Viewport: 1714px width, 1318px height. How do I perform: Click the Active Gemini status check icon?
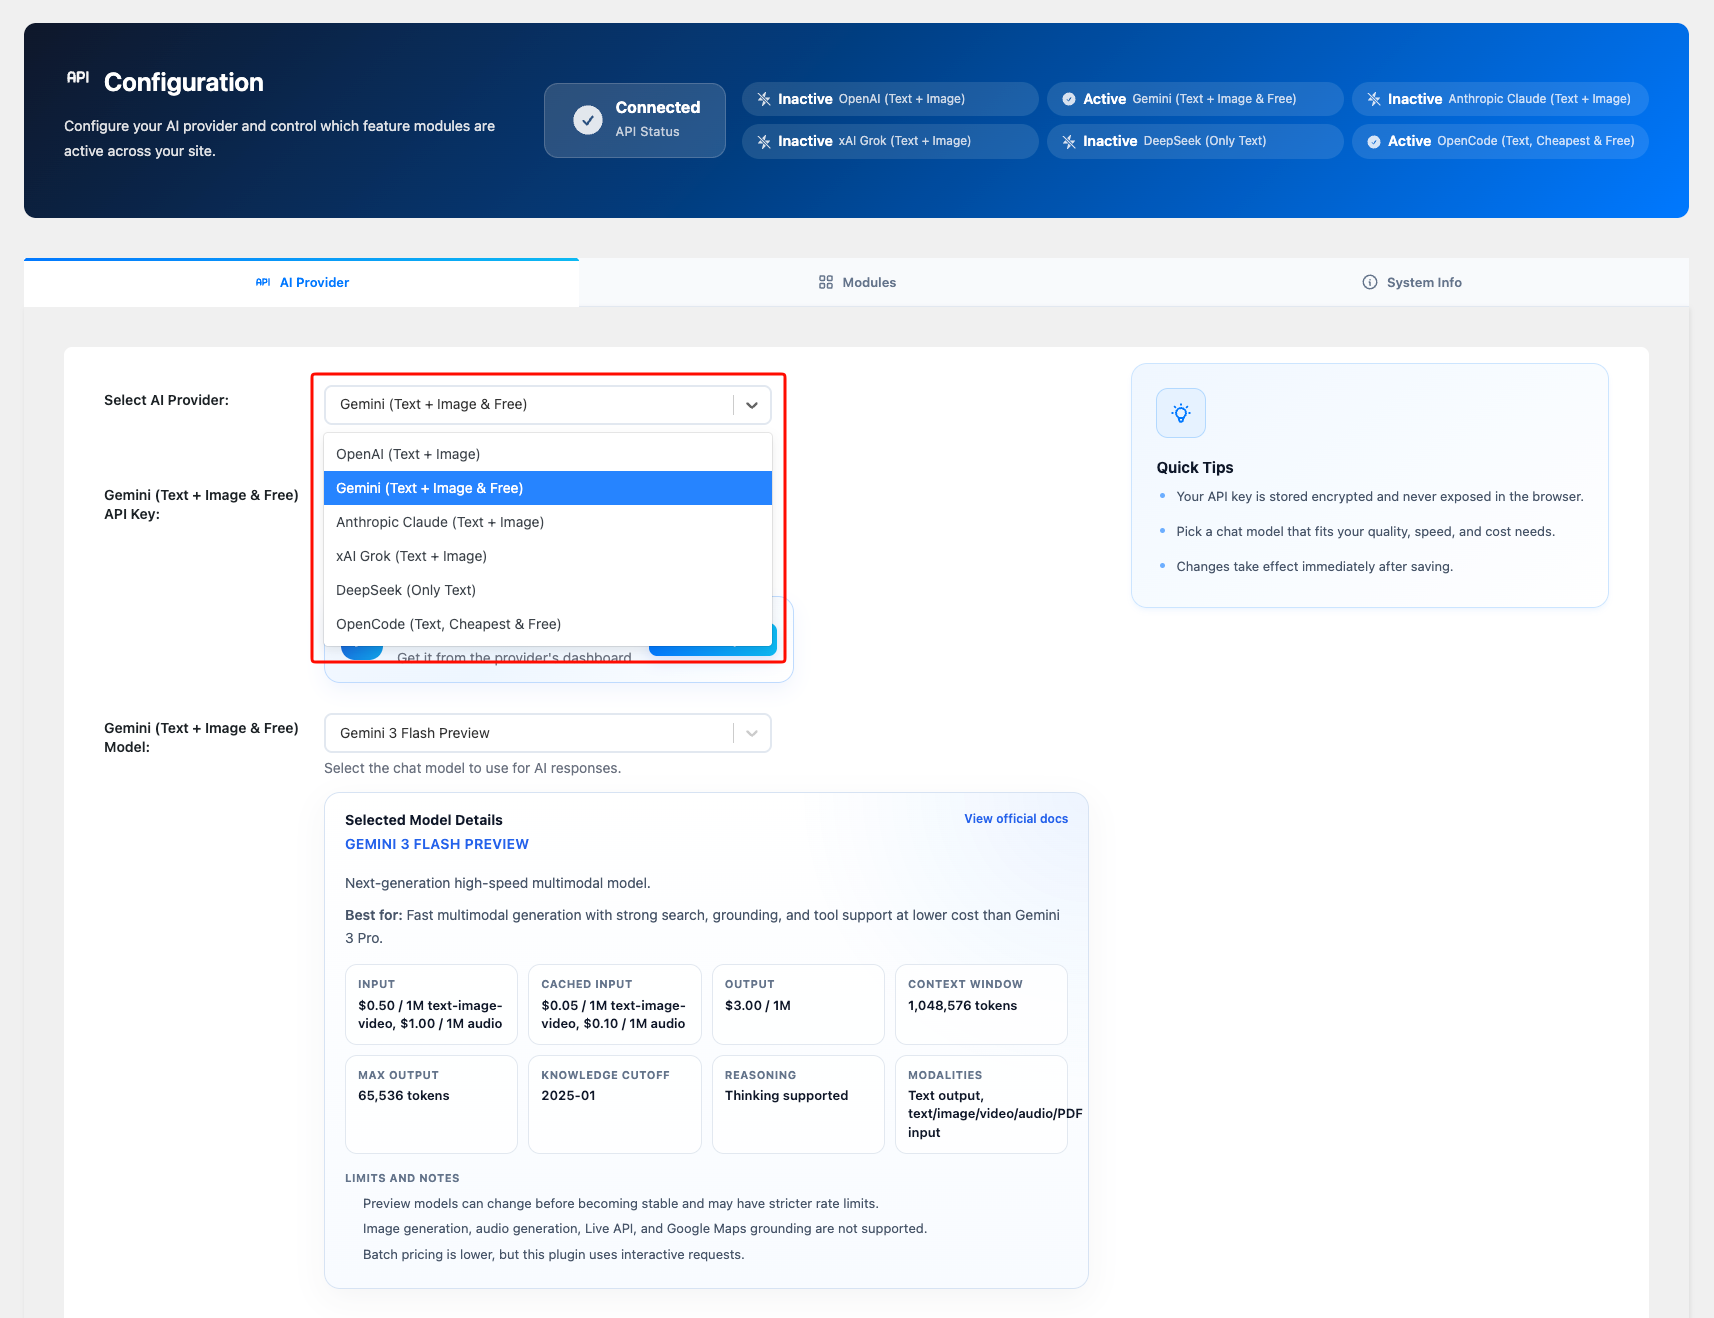[x=1069, y=99]
